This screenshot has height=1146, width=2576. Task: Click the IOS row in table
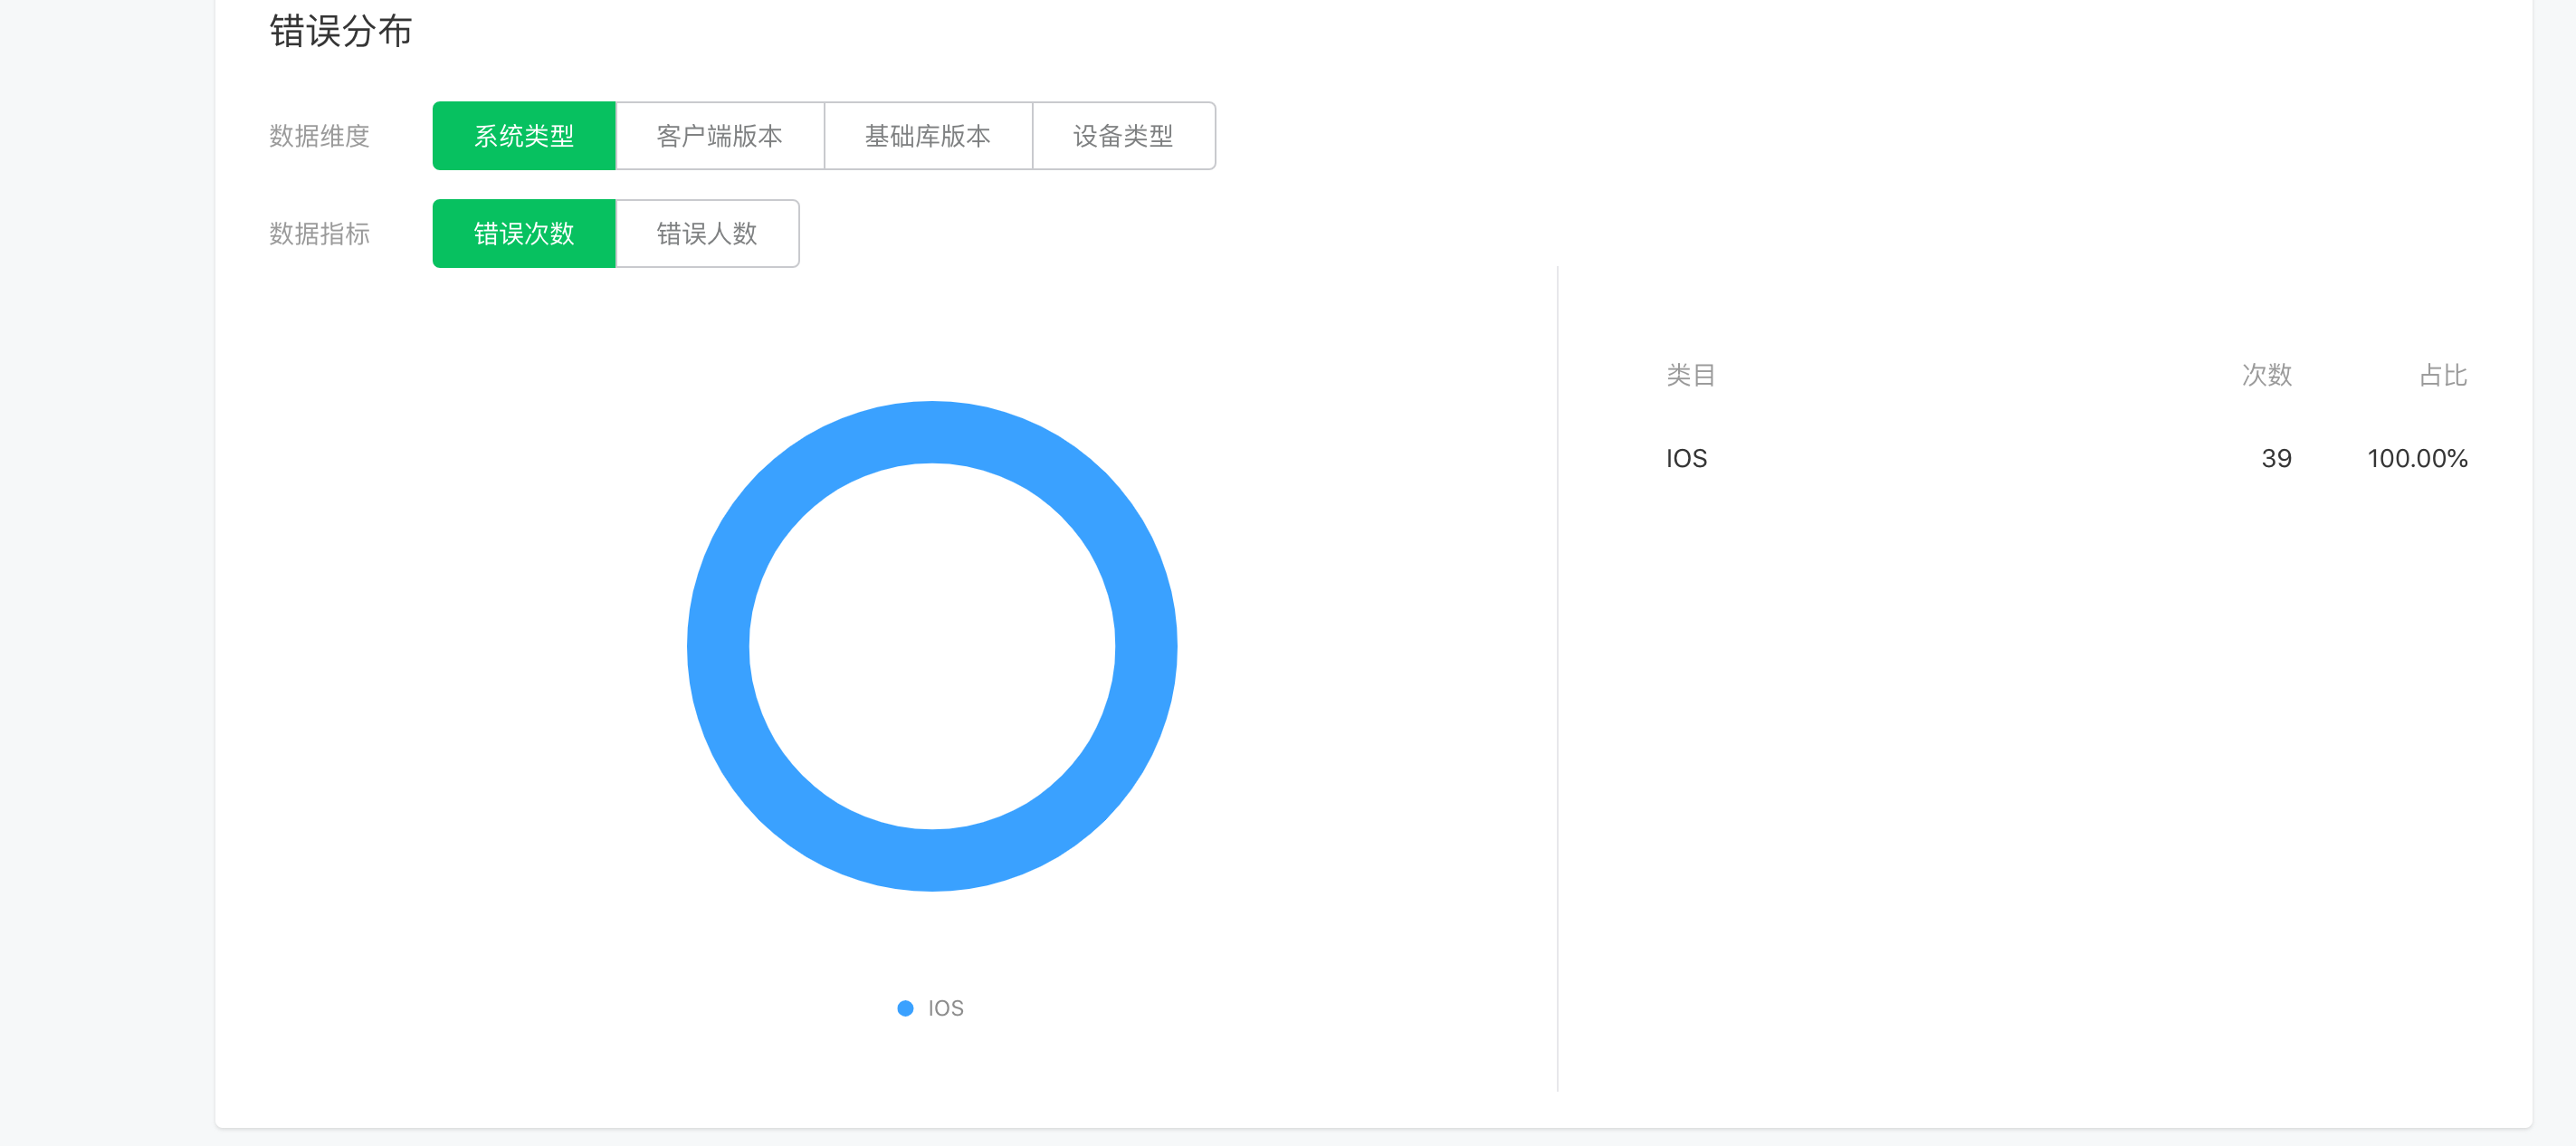click(x=1686, y=458)
